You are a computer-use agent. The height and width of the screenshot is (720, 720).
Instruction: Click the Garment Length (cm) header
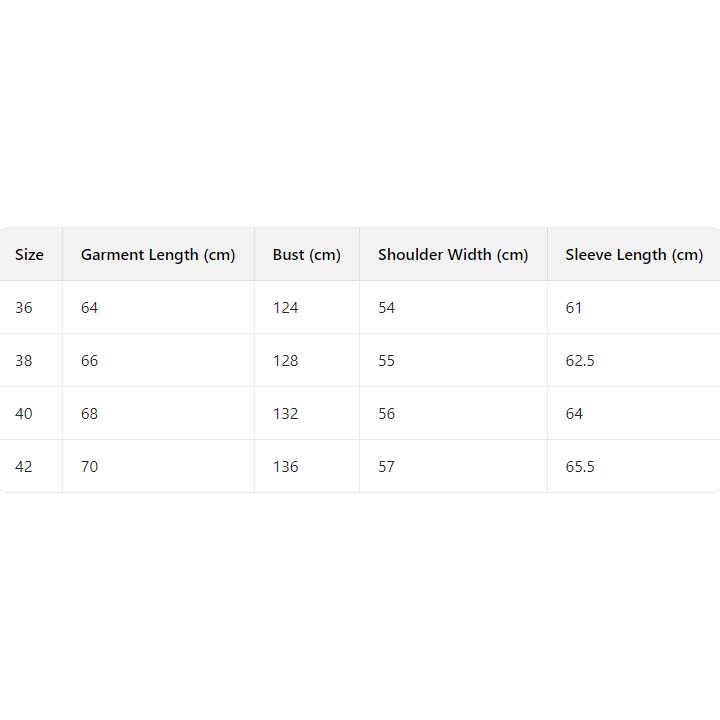click(x=158, y=255)
